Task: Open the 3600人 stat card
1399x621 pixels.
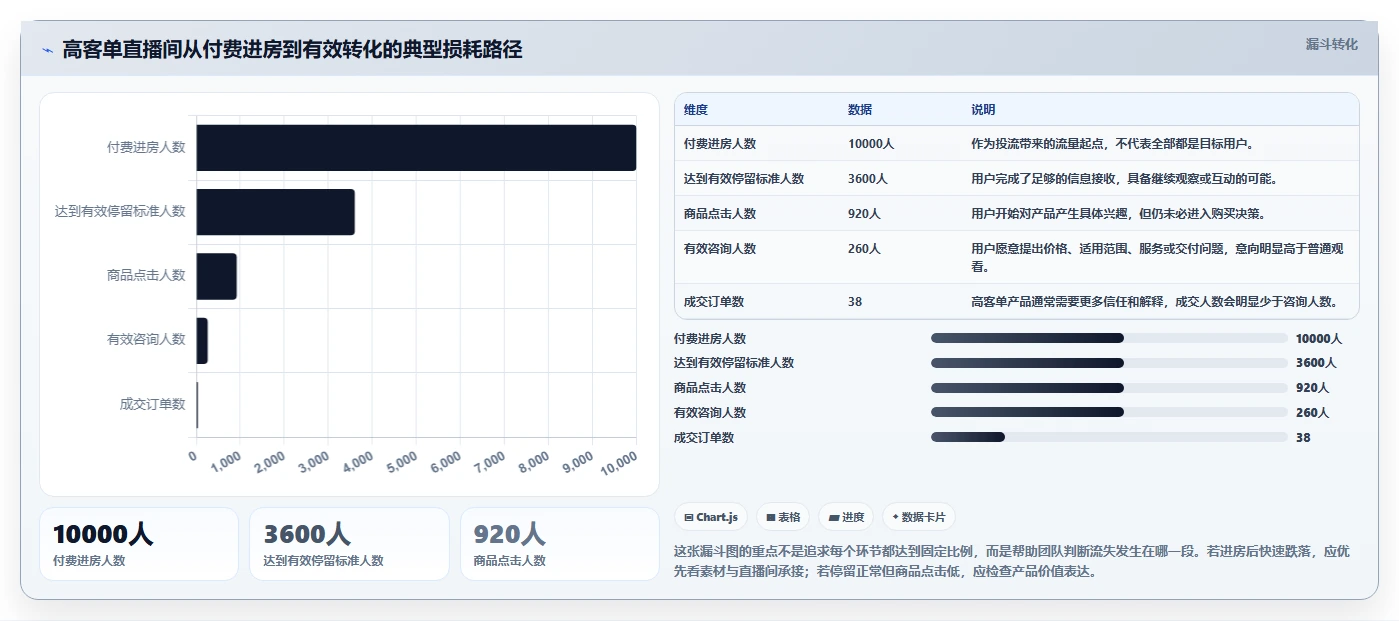Action: click(349, 544)
